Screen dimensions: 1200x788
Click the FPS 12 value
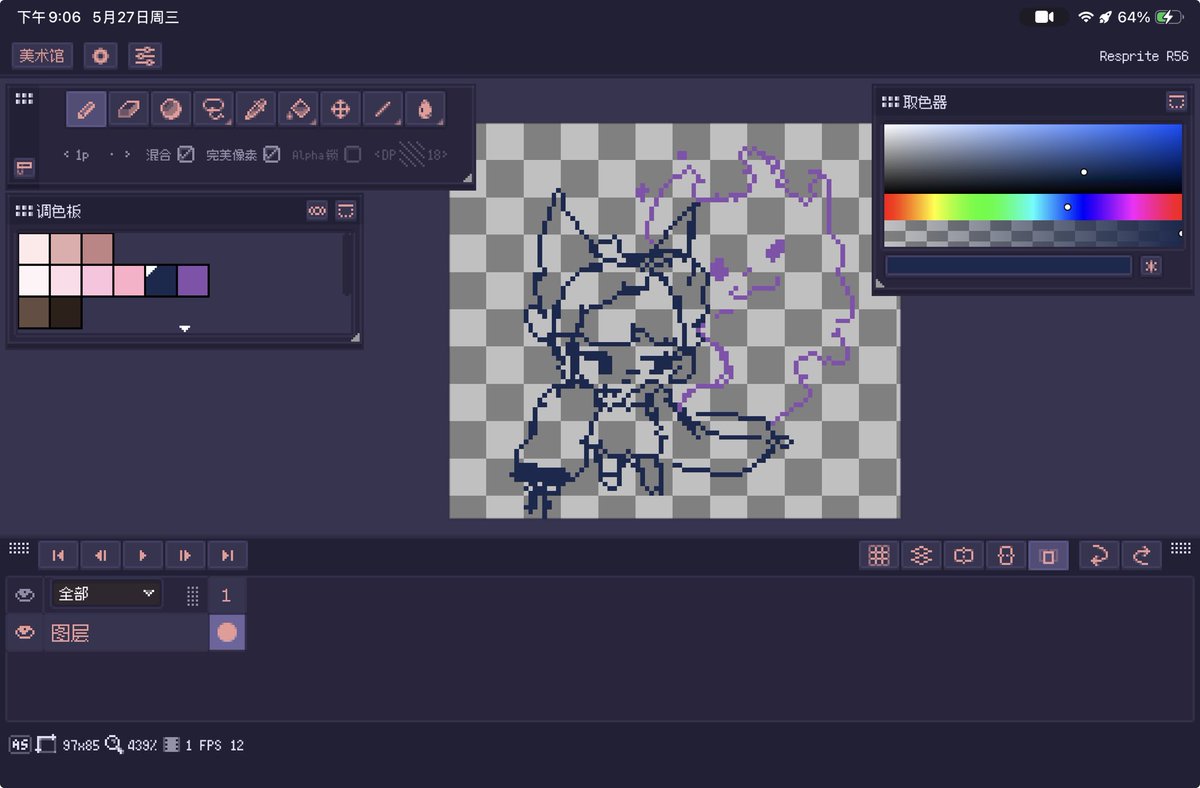click(x=221, y=745)
